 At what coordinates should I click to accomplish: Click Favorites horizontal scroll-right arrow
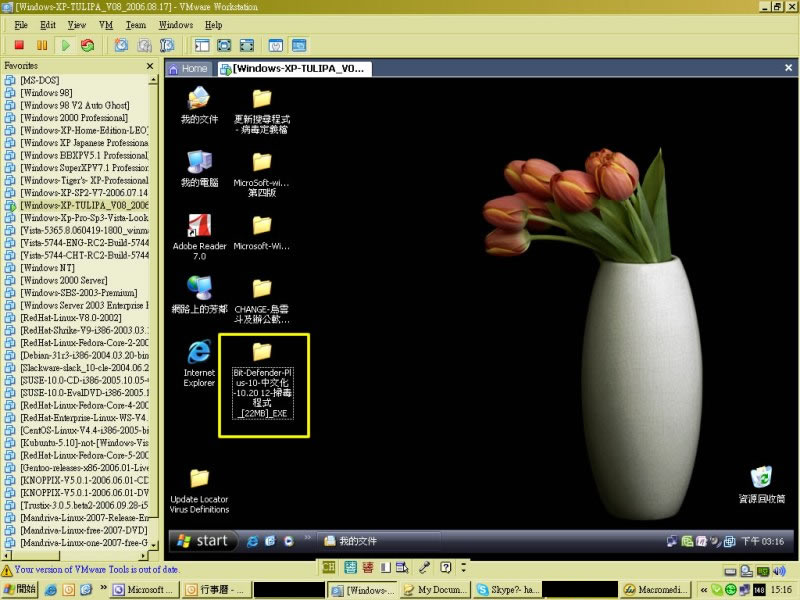click(x=143, y=555)
